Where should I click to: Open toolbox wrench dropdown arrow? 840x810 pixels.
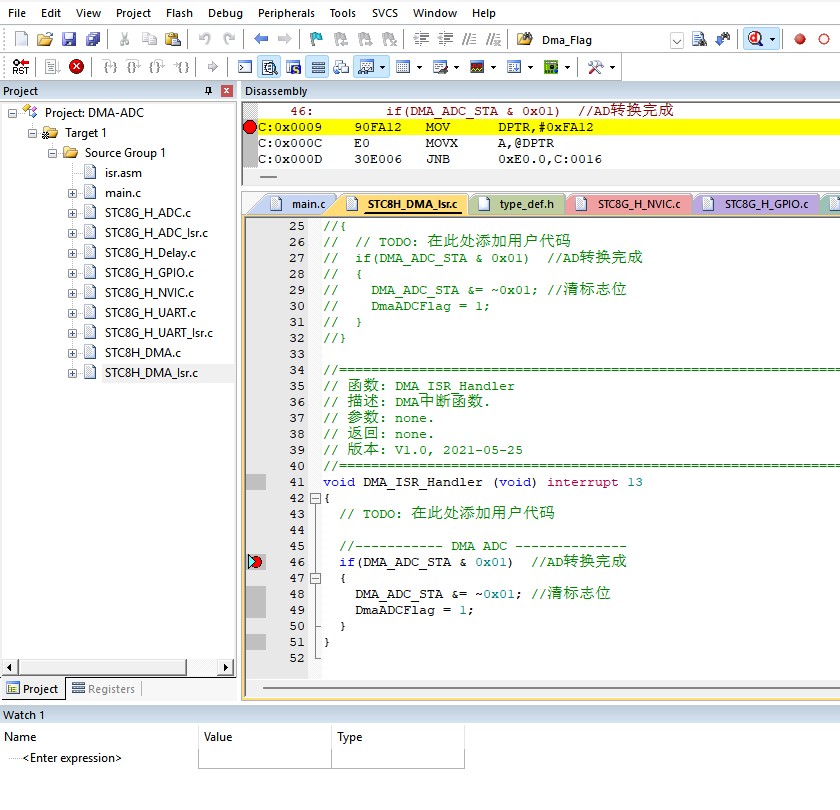point(612,68)
